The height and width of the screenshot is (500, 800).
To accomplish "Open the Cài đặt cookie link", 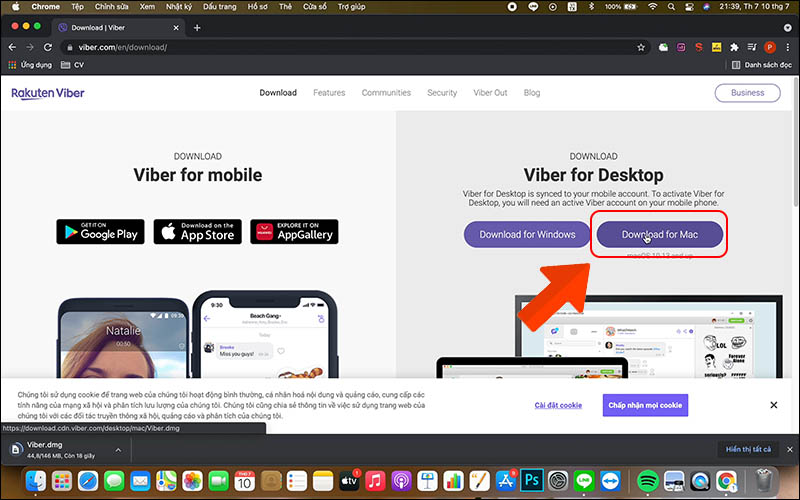I will pos(558,405).
